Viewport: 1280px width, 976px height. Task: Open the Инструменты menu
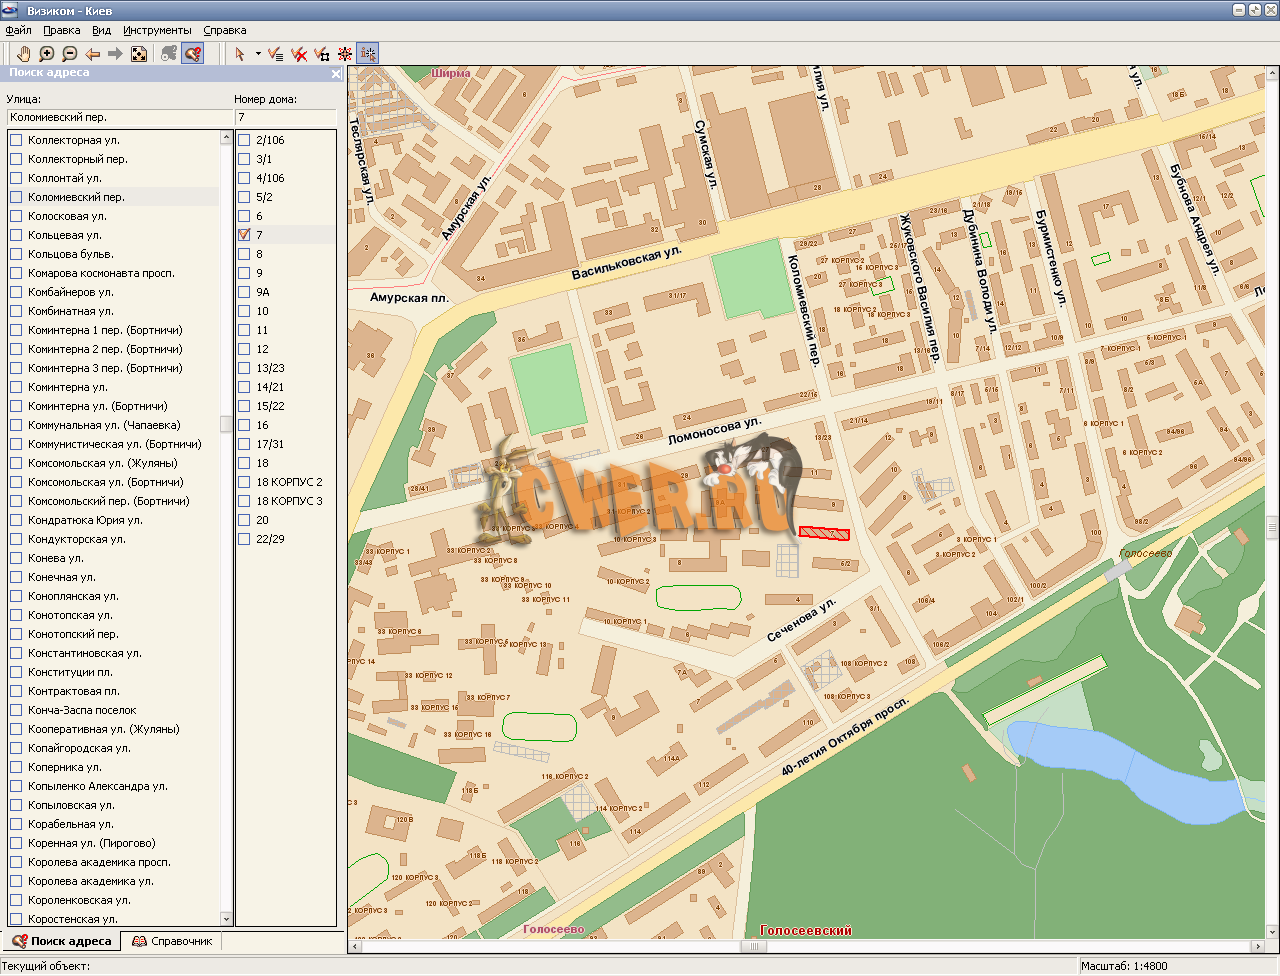pyautogui.click(x=157, y=30)
